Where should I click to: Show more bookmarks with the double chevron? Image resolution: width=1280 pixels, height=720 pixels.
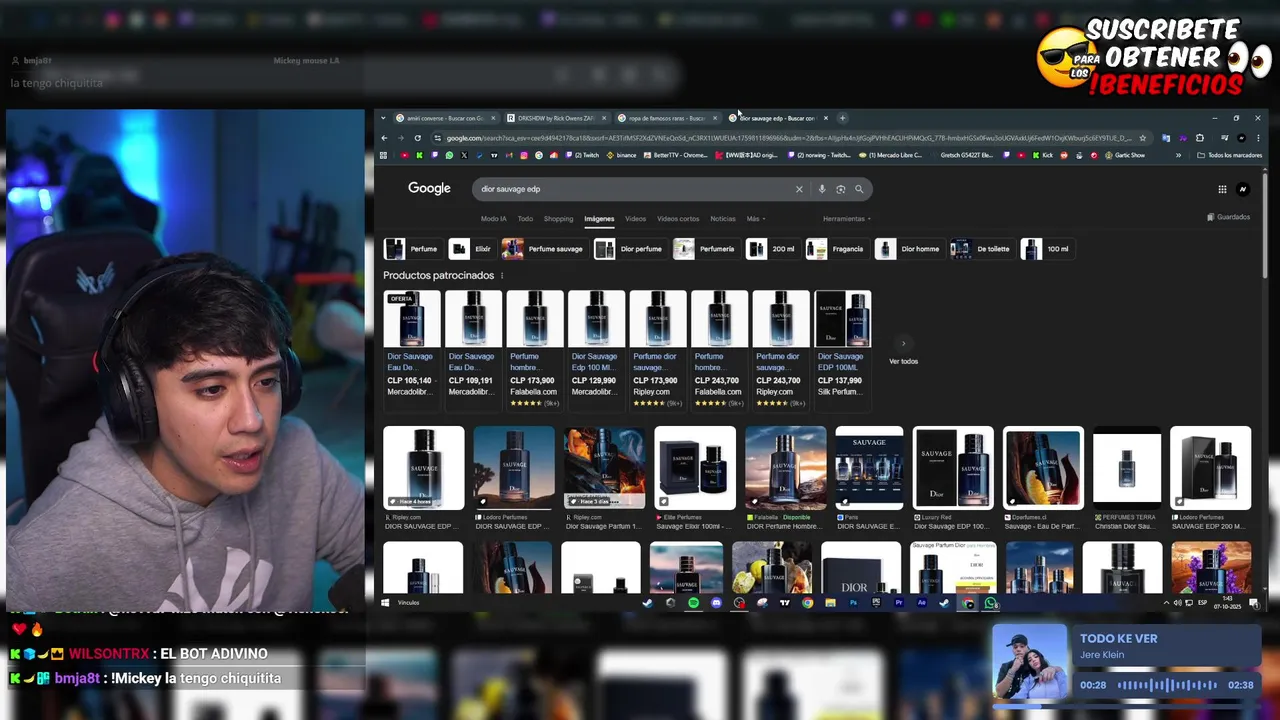[1178, 155]
